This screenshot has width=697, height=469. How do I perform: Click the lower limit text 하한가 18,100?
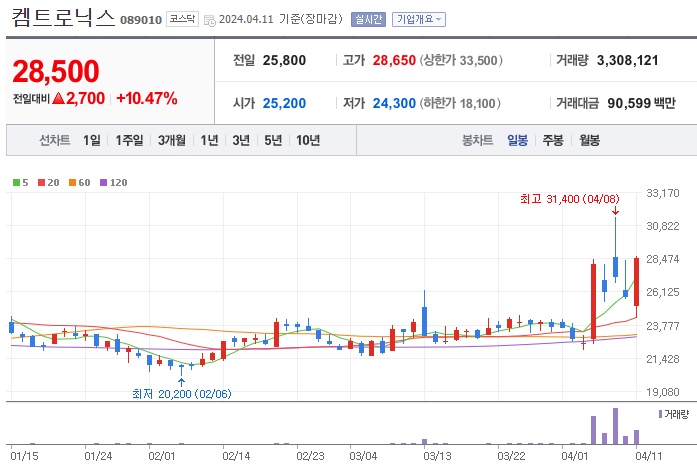click(461, 104)
